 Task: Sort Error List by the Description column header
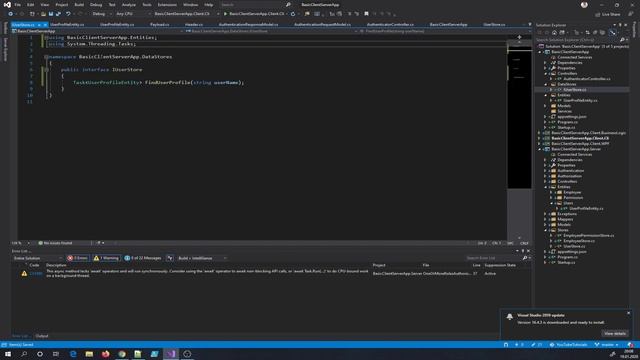(x=56, y=265)
